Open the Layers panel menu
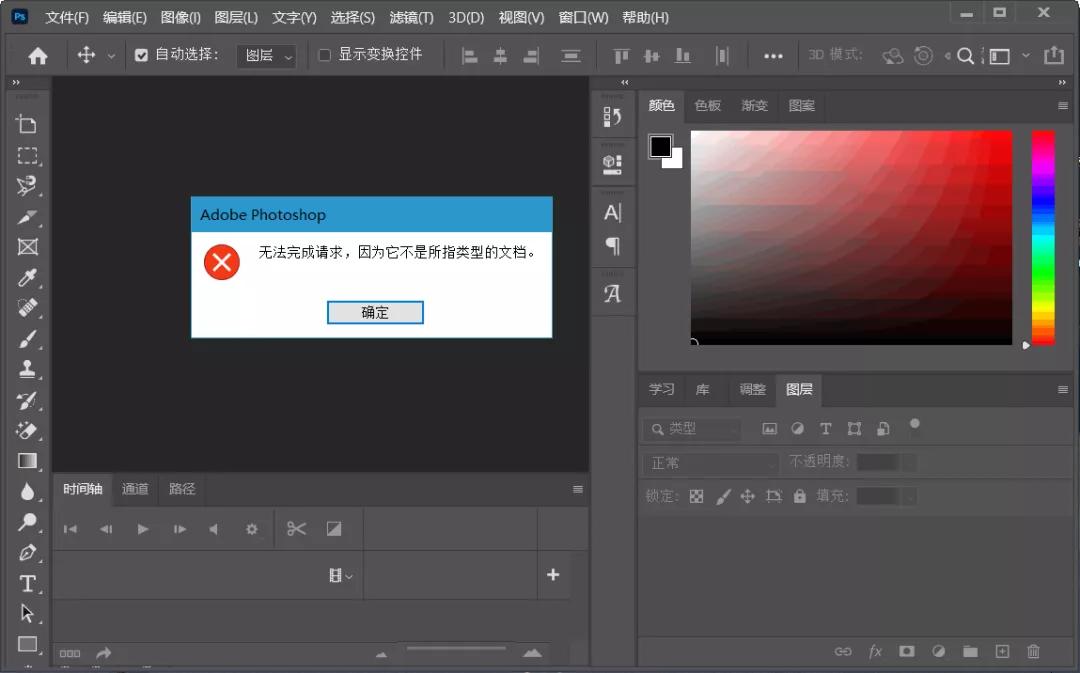Screen dimensions: 1080x673 tap(1062, 390)
